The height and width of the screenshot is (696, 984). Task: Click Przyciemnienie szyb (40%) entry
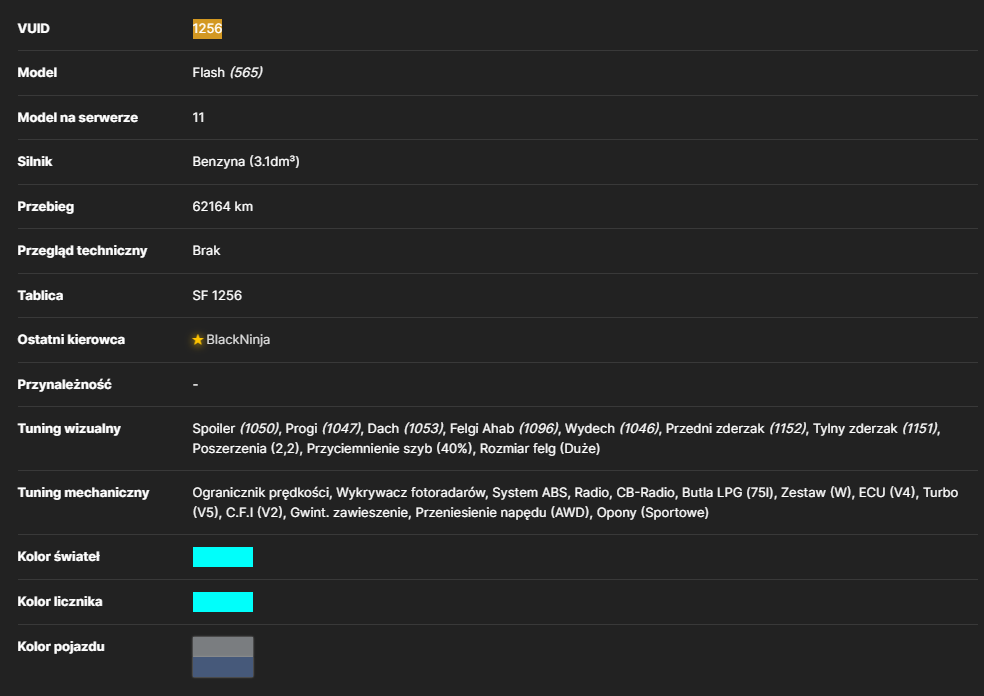coord(389,449)
